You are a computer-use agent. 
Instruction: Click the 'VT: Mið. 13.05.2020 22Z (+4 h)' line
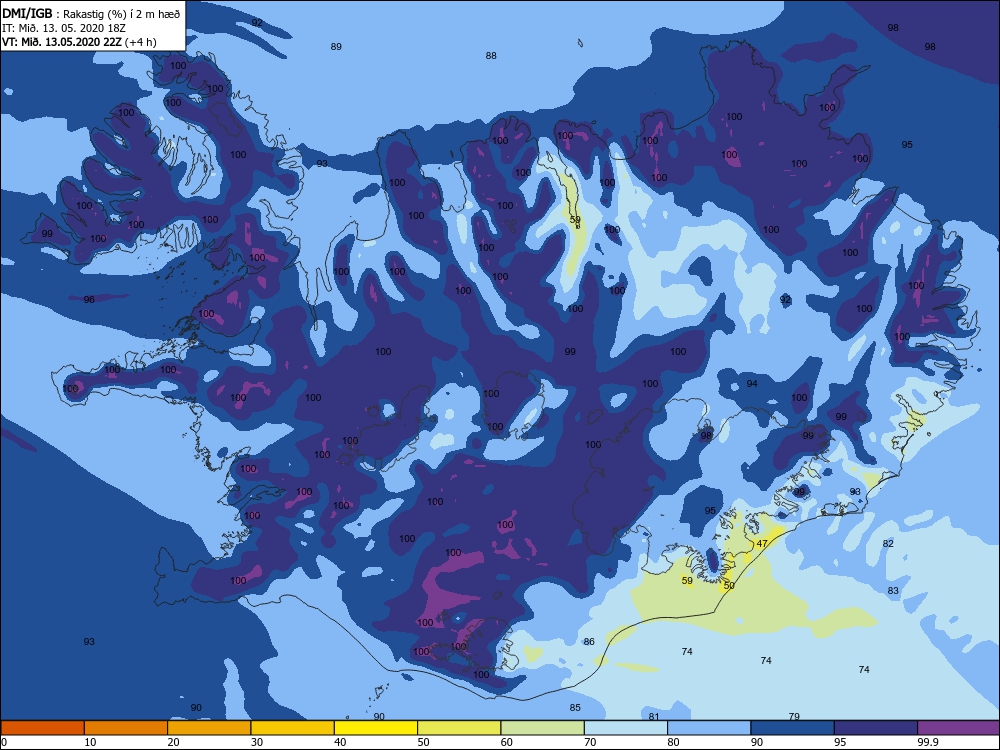point(79,42)
